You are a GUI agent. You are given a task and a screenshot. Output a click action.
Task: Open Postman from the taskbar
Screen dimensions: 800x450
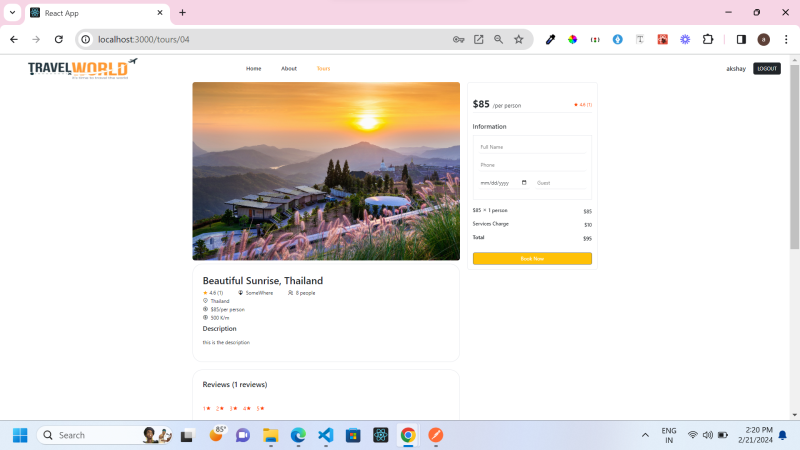pyautogui.click(x=435, y=435)
